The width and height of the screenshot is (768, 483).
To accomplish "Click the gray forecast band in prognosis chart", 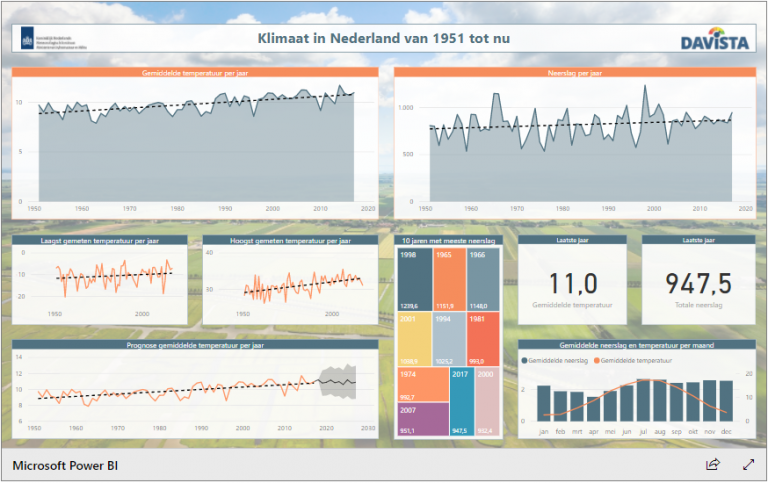I will click(338, 382).
